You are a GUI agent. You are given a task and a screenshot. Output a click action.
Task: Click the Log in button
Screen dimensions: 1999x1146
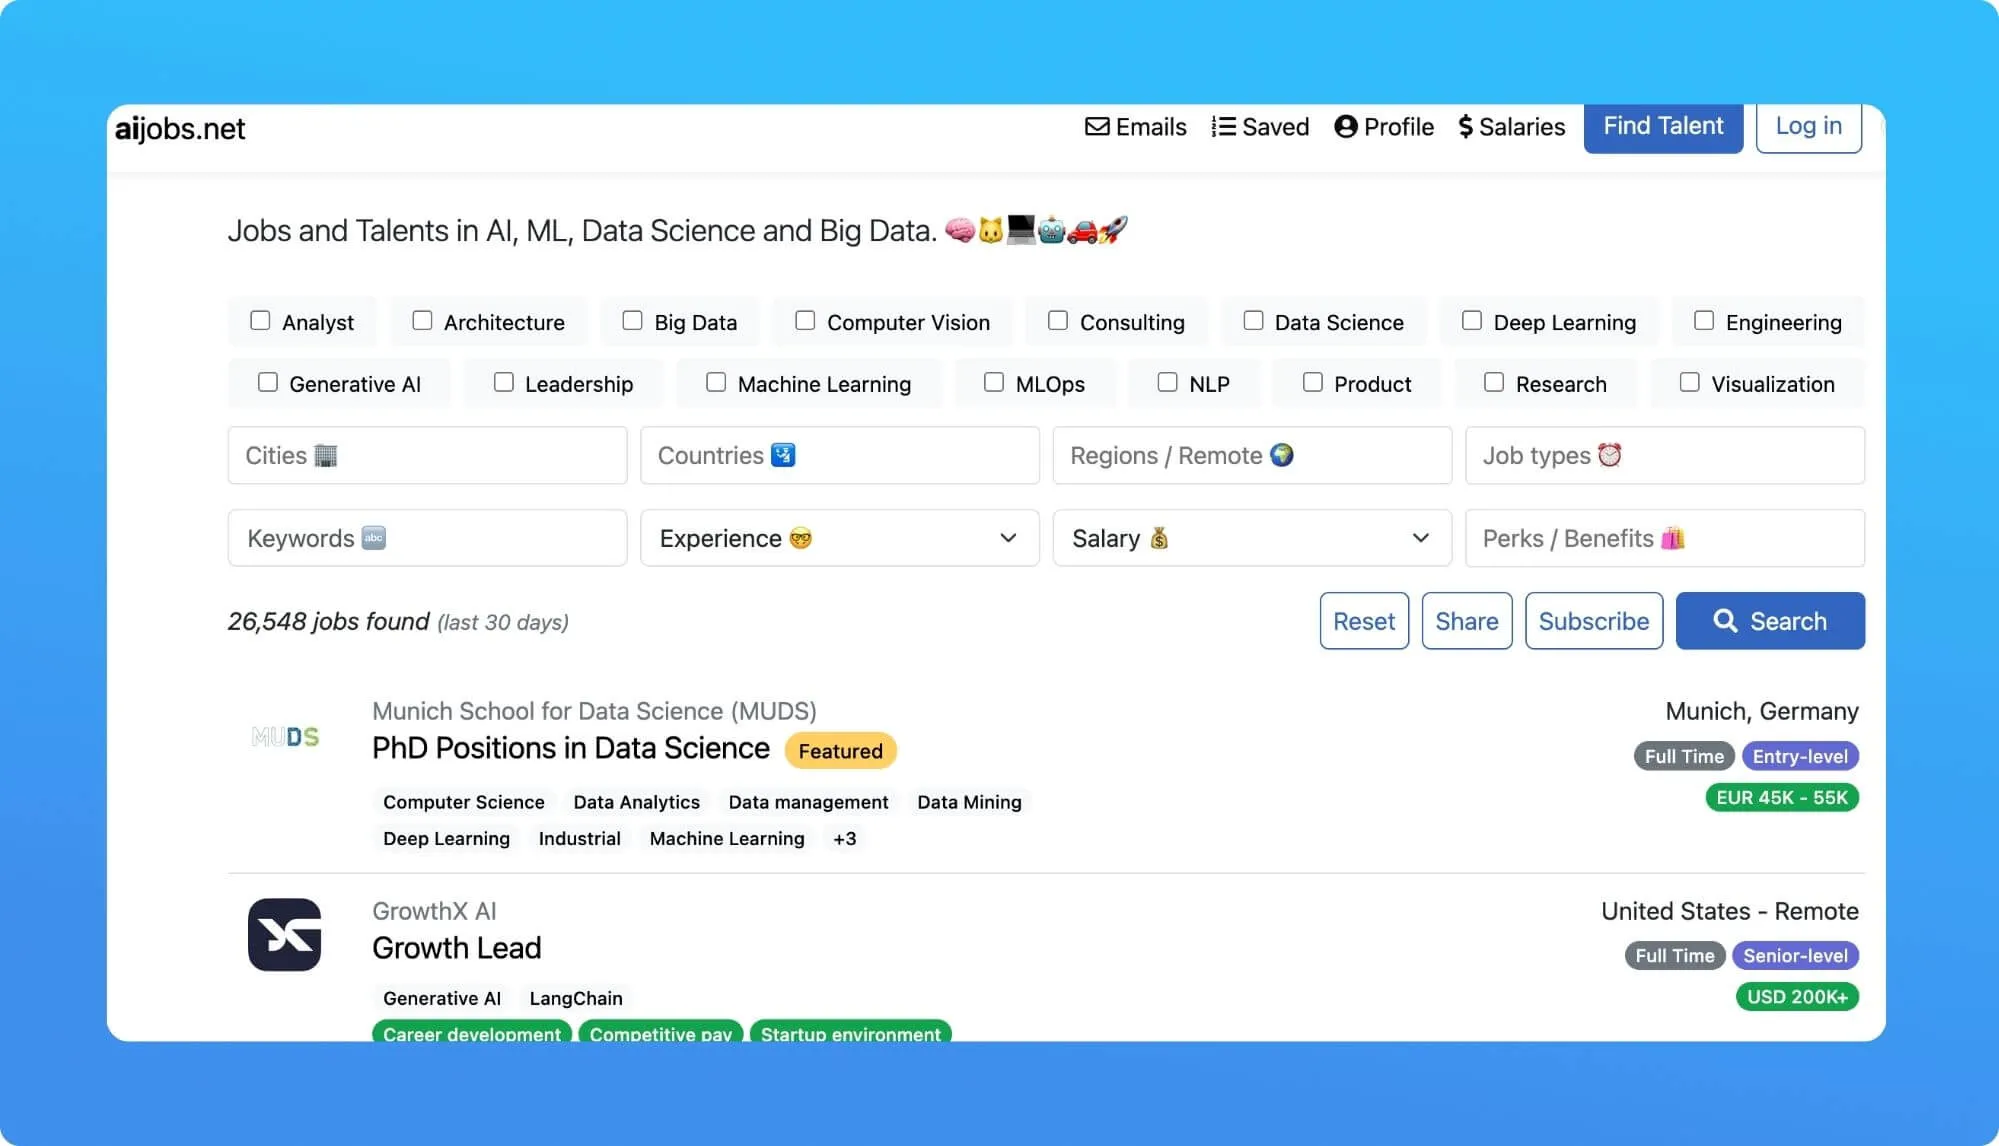(x=1809, y=127)
